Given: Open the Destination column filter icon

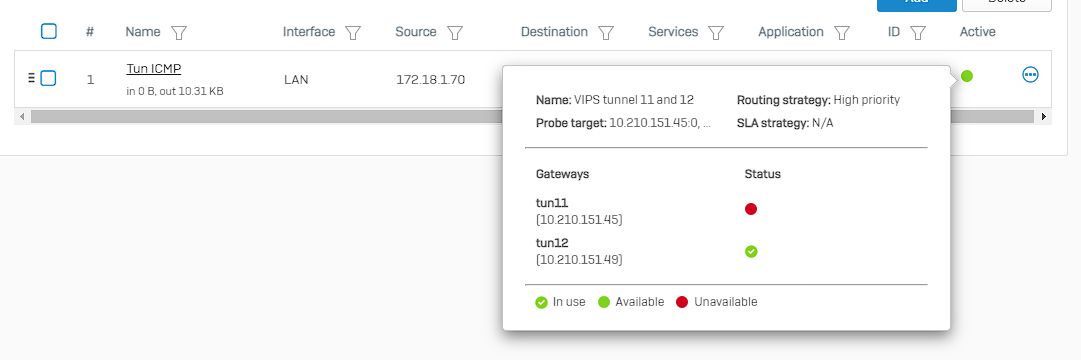Looking at the screenshot, I should point(606,32).
